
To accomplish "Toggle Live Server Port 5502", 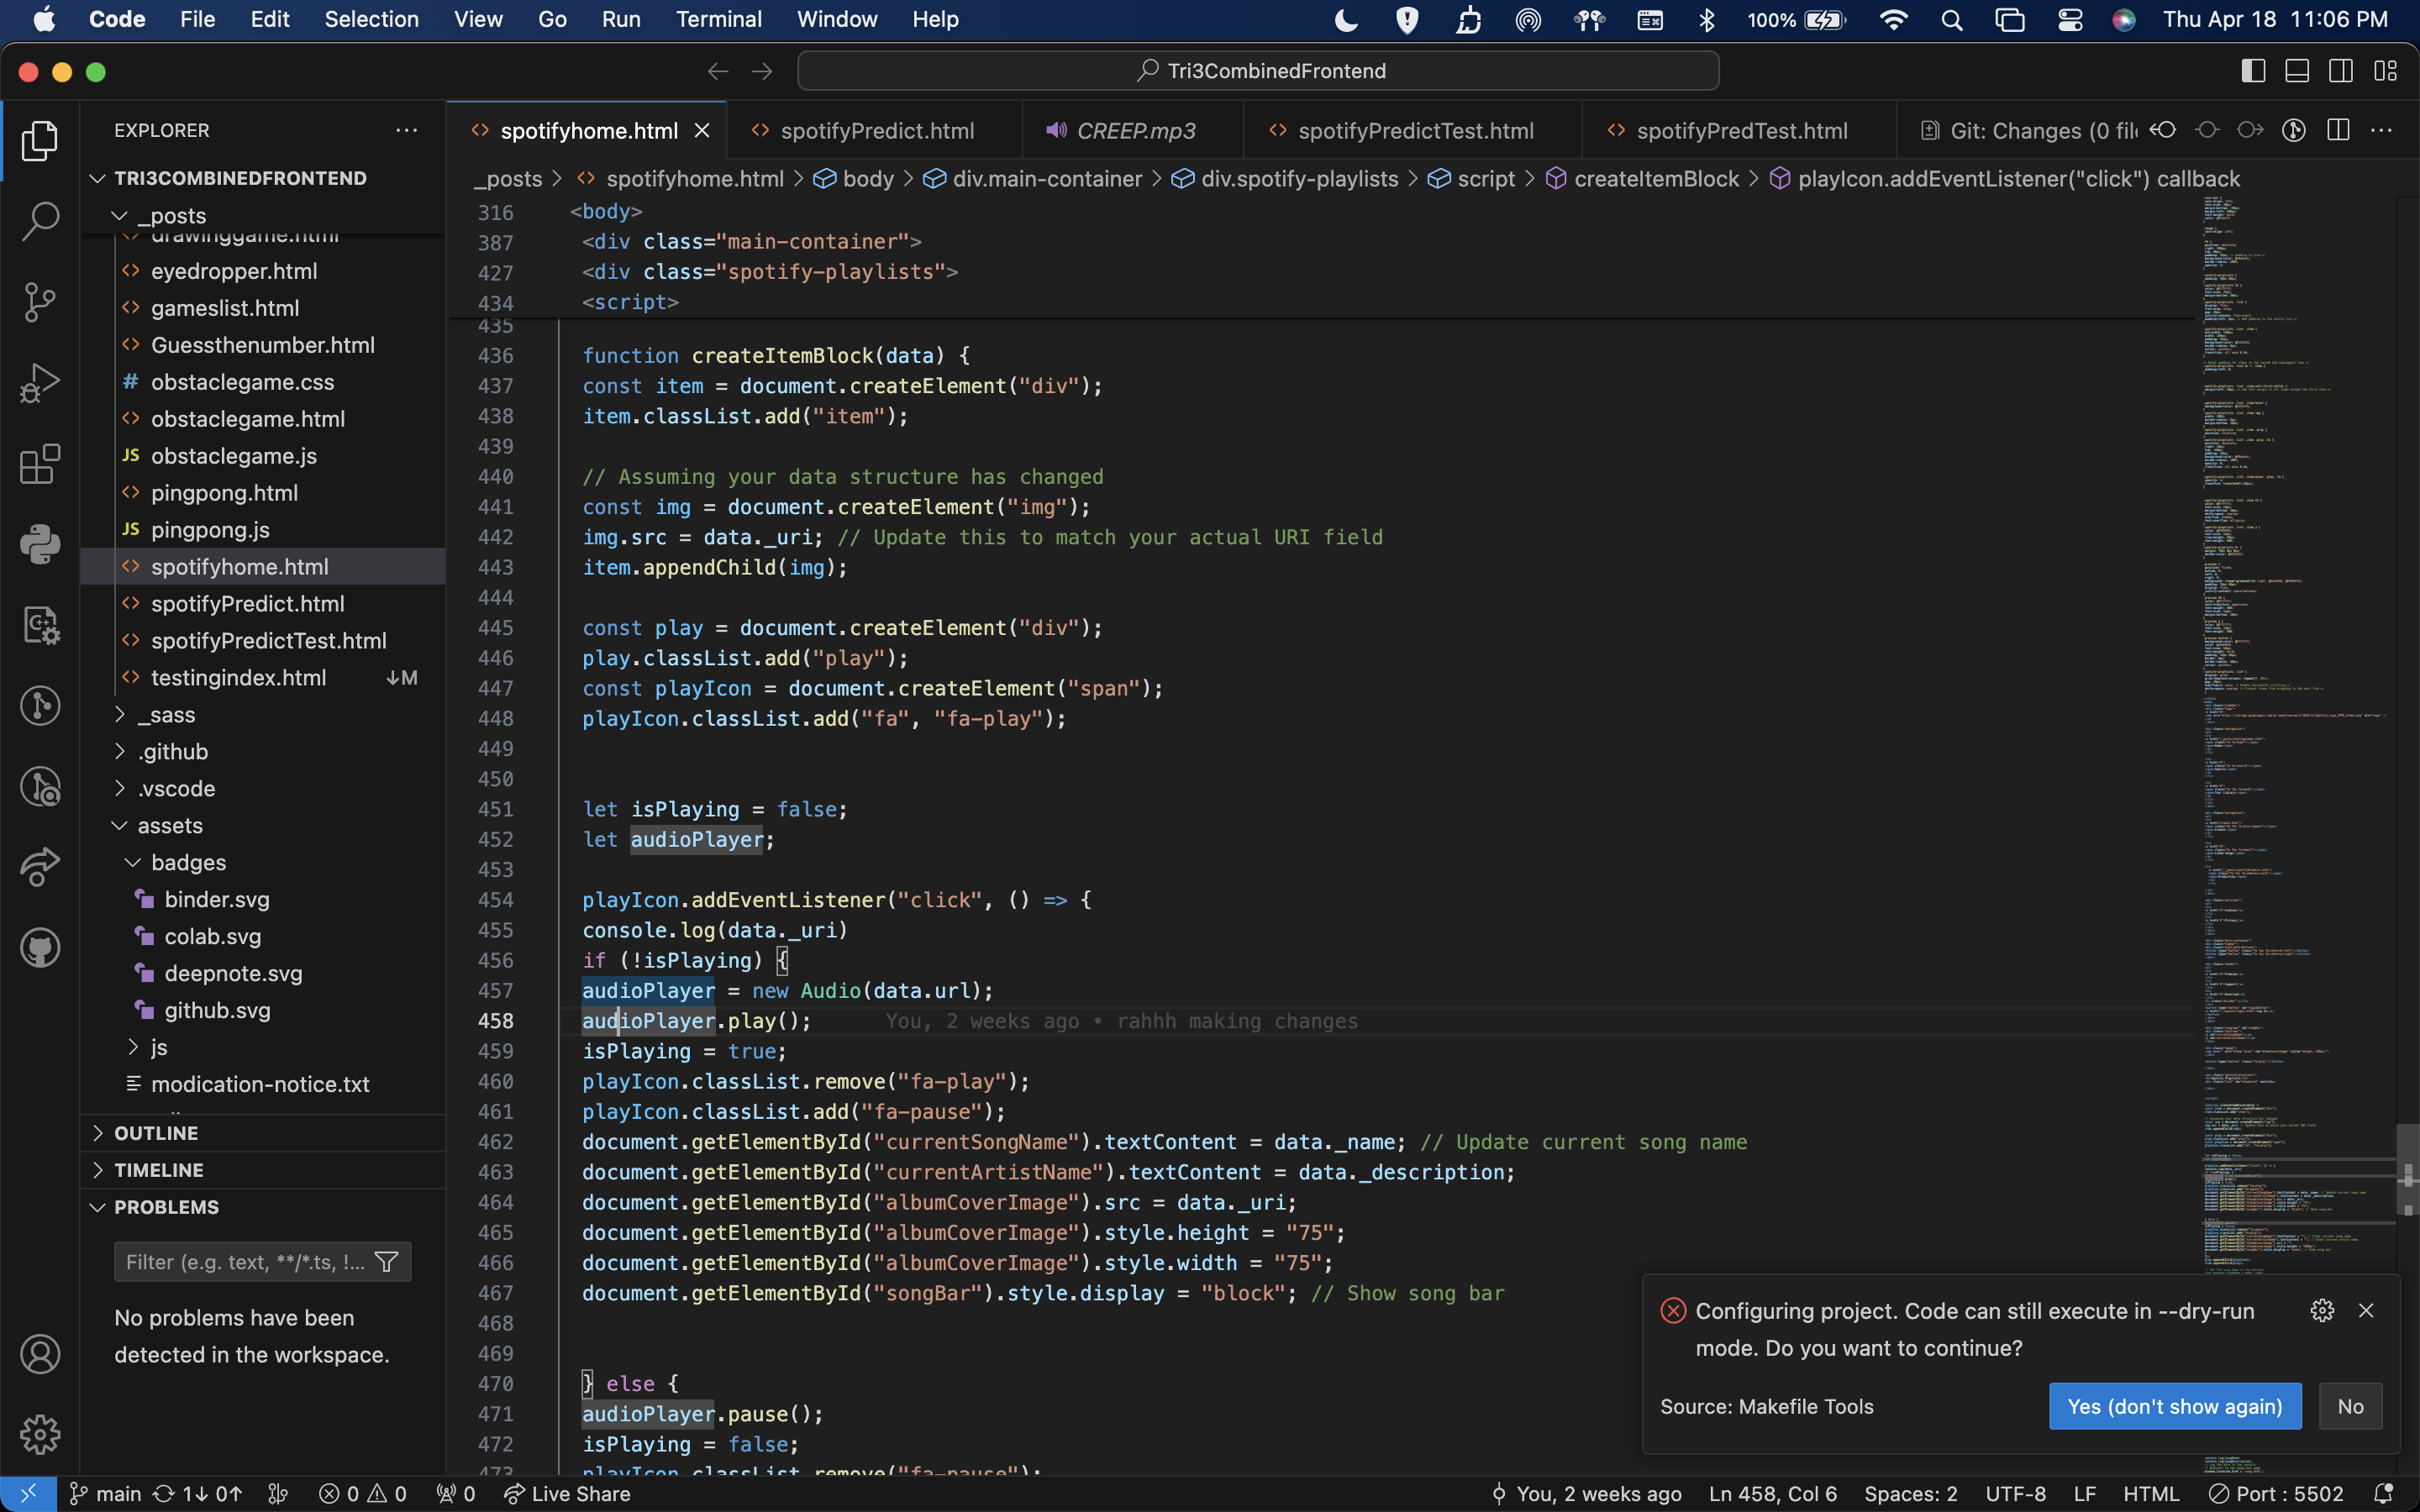I will [2276, 1494].
